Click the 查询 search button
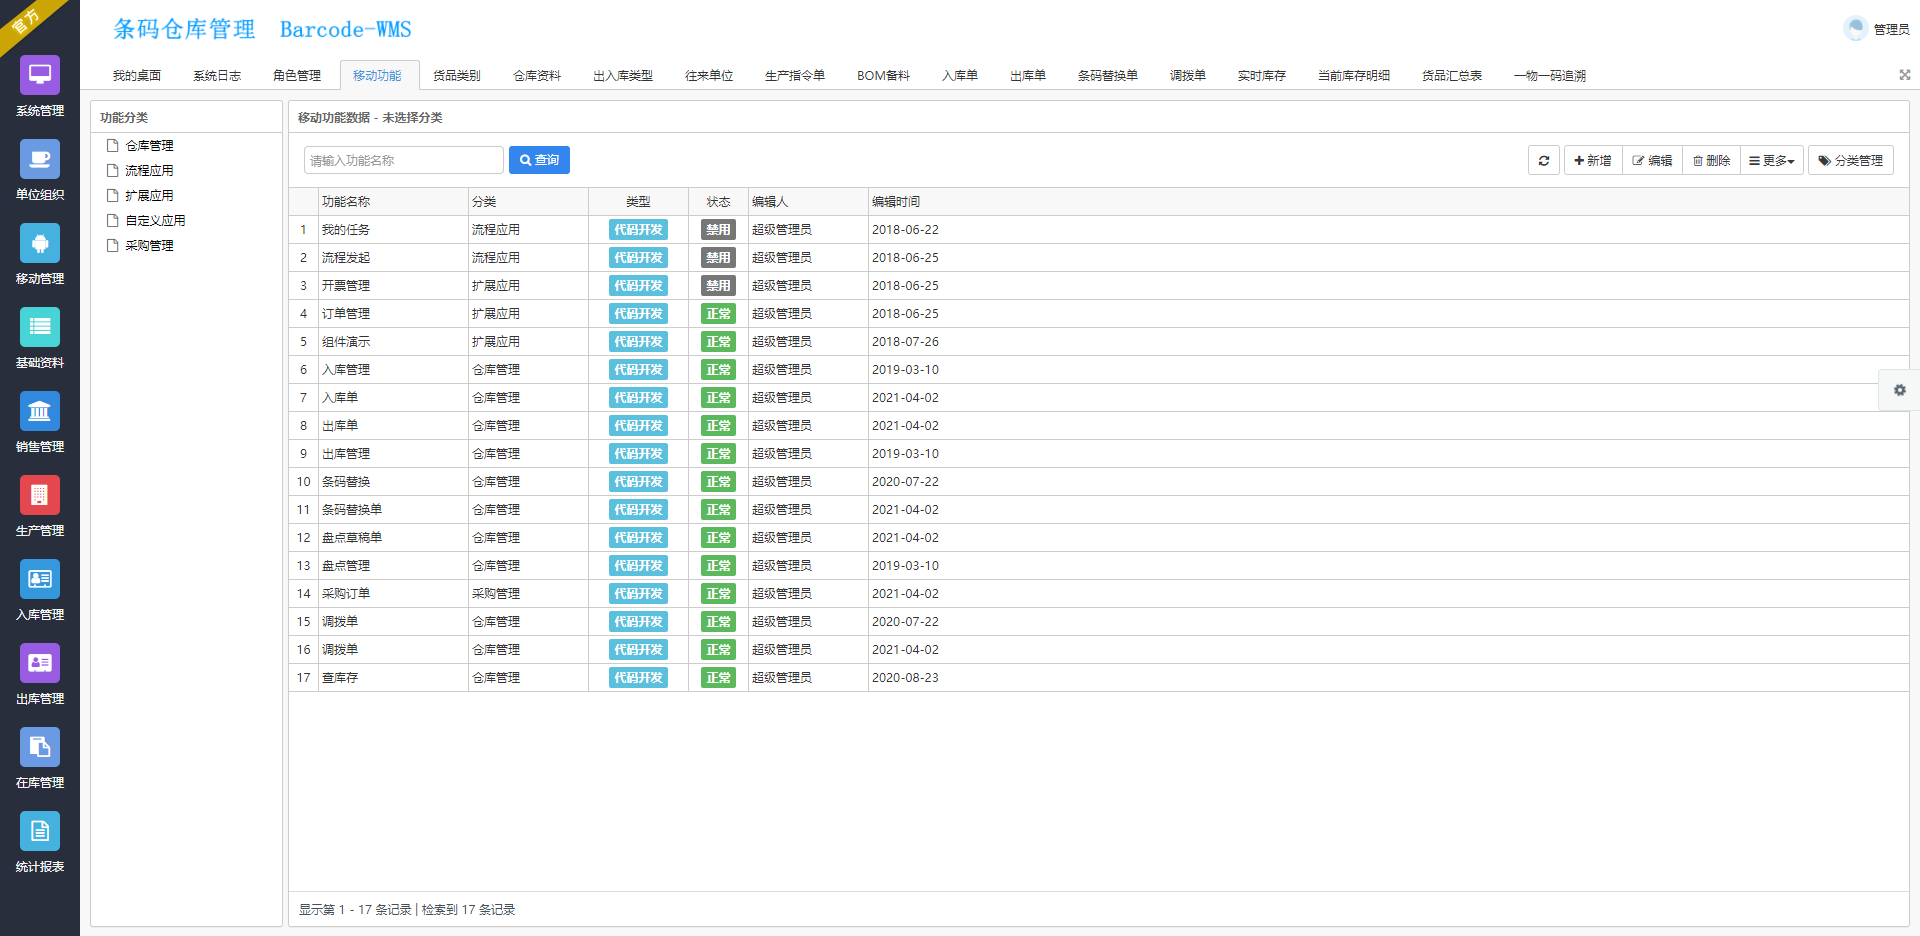The width and height of the screenshot is (1920, 936). tap(539, 160)
